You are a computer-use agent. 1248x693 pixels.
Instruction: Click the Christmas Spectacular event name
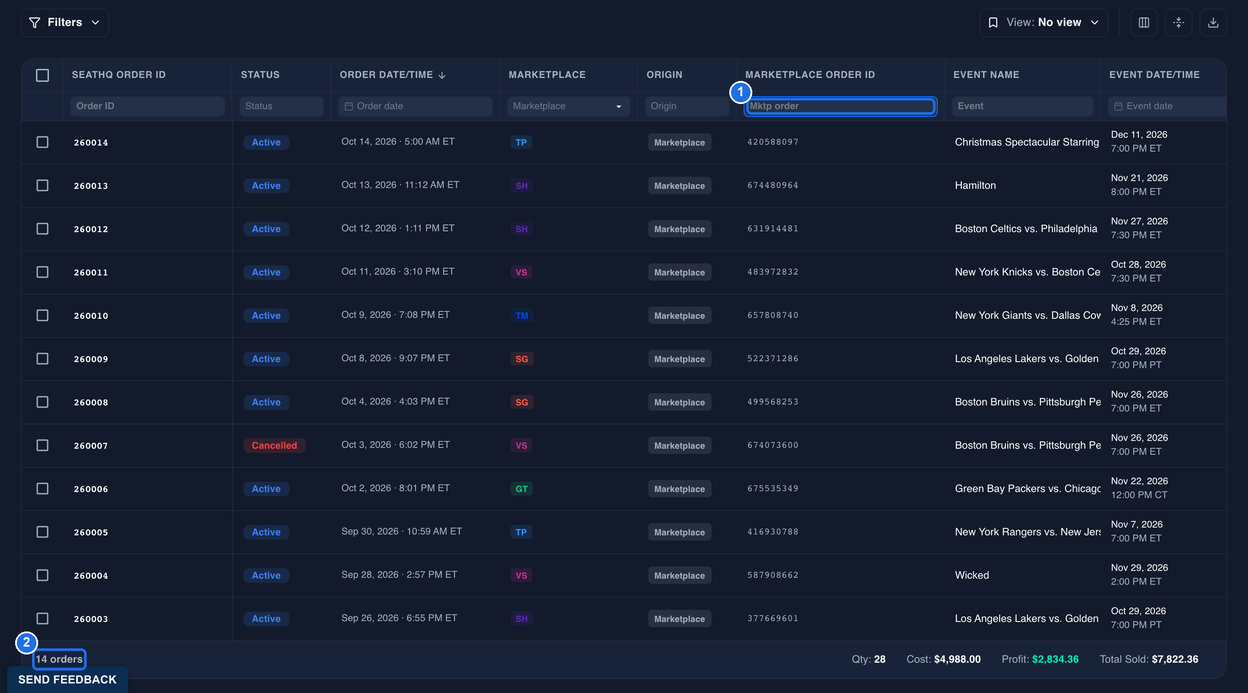point(1027,142)
